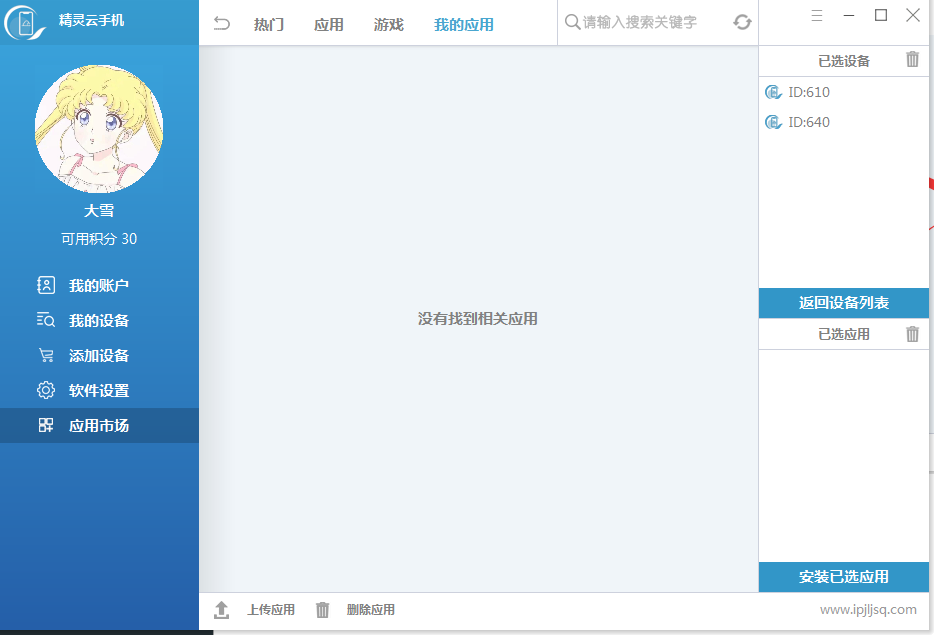Select device ID:610
The height and width of the screenshot is (635, 934).
[843, 92]
